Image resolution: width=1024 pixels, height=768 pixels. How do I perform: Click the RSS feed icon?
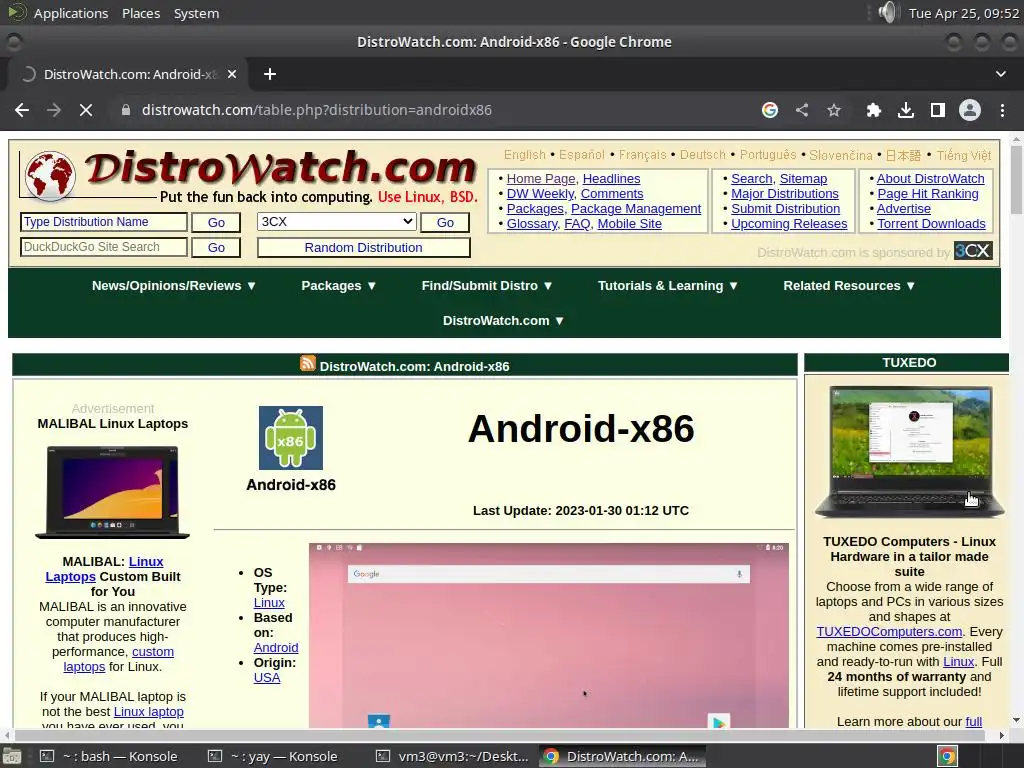[x=308, y=363]
